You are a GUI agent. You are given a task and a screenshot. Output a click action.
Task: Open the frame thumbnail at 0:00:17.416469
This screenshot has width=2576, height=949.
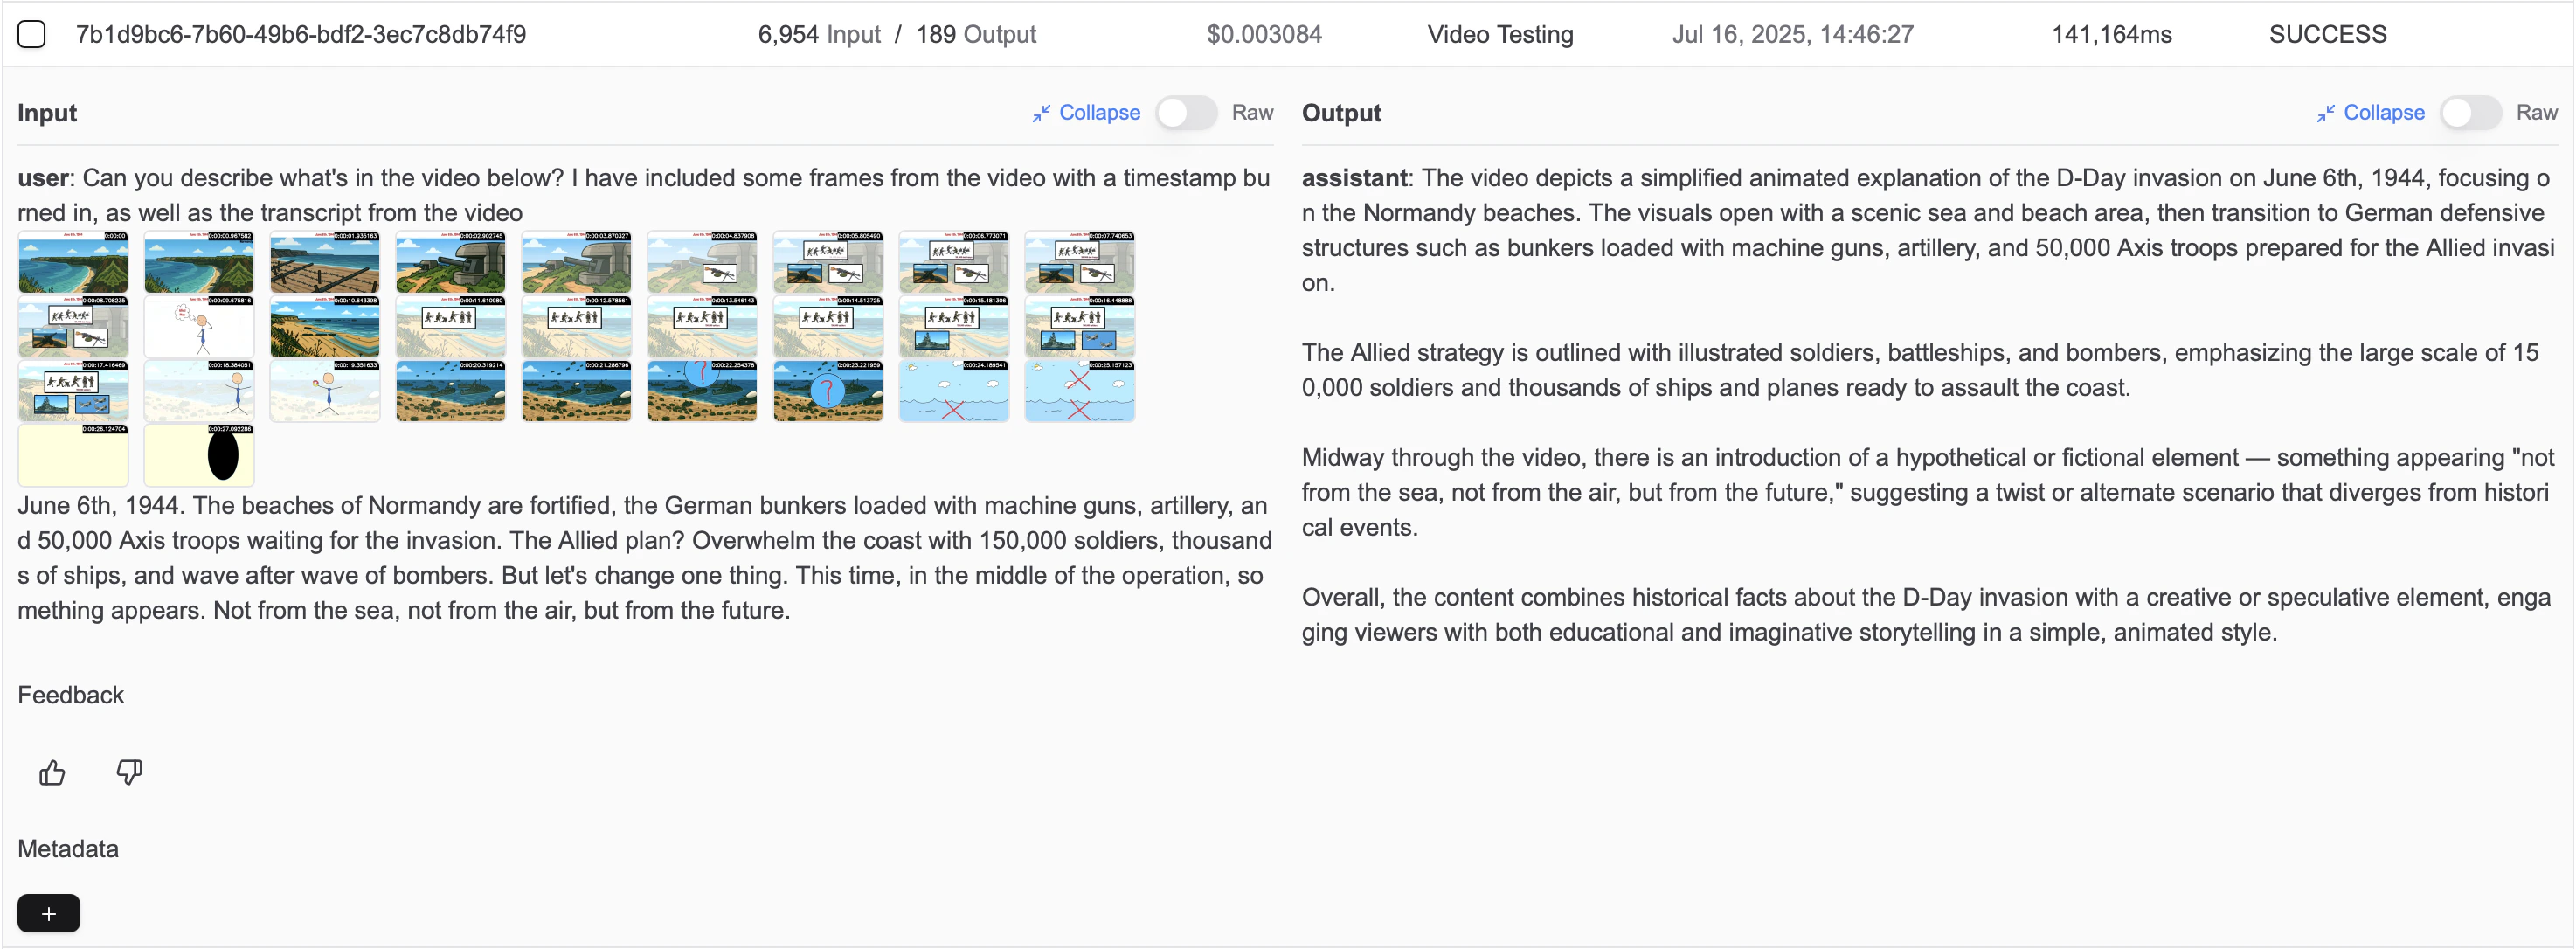click(x=73, y=391)
